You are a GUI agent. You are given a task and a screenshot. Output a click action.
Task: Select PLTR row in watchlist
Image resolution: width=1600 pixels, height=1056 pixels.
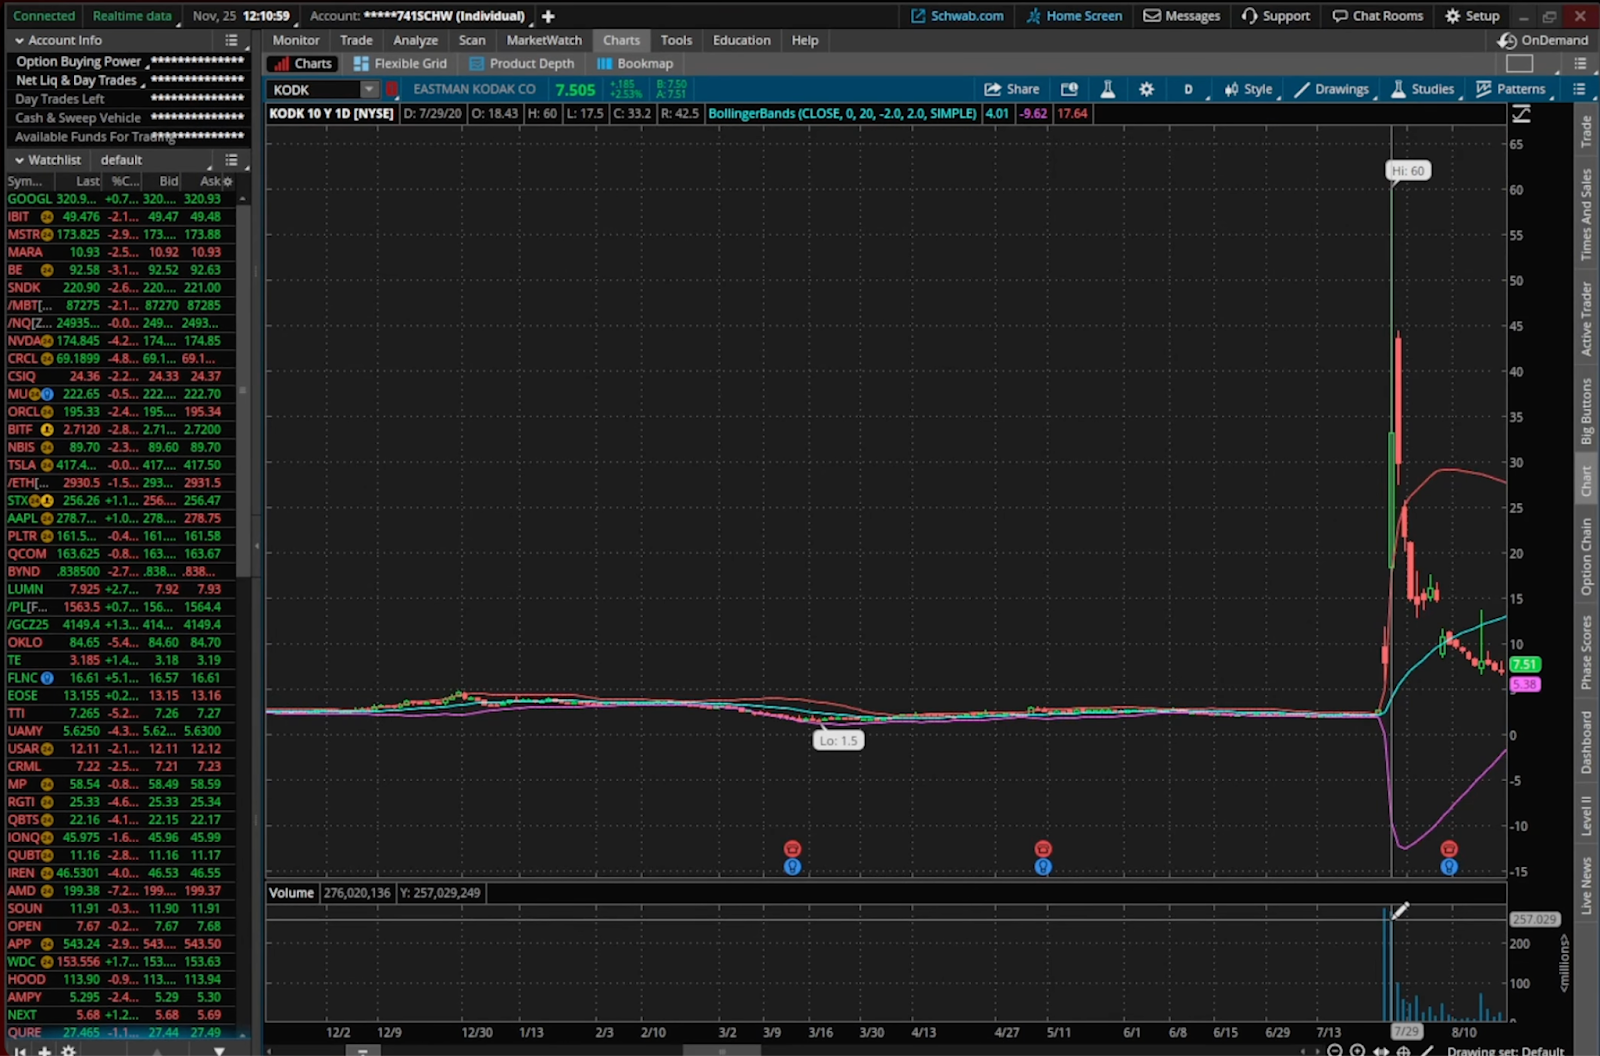click(x=120, y=536)
